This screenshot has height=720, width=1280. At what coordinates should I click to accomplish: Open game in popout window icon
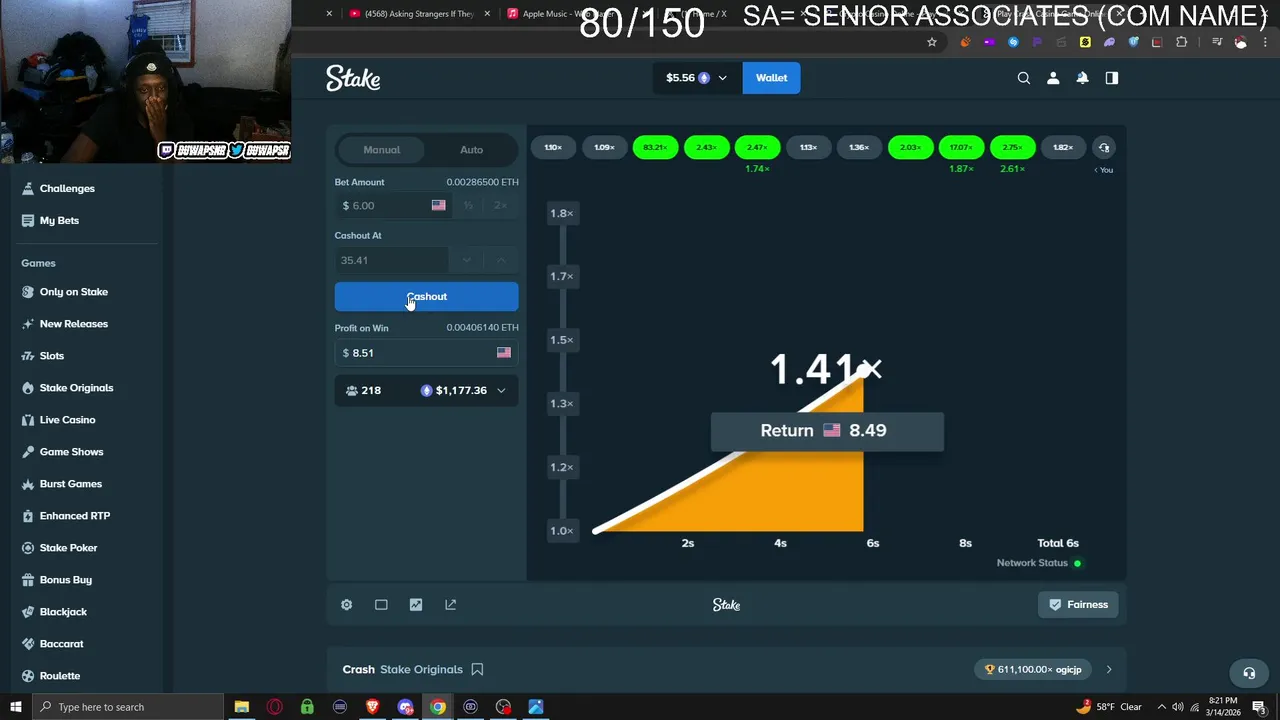coord(450,605)
